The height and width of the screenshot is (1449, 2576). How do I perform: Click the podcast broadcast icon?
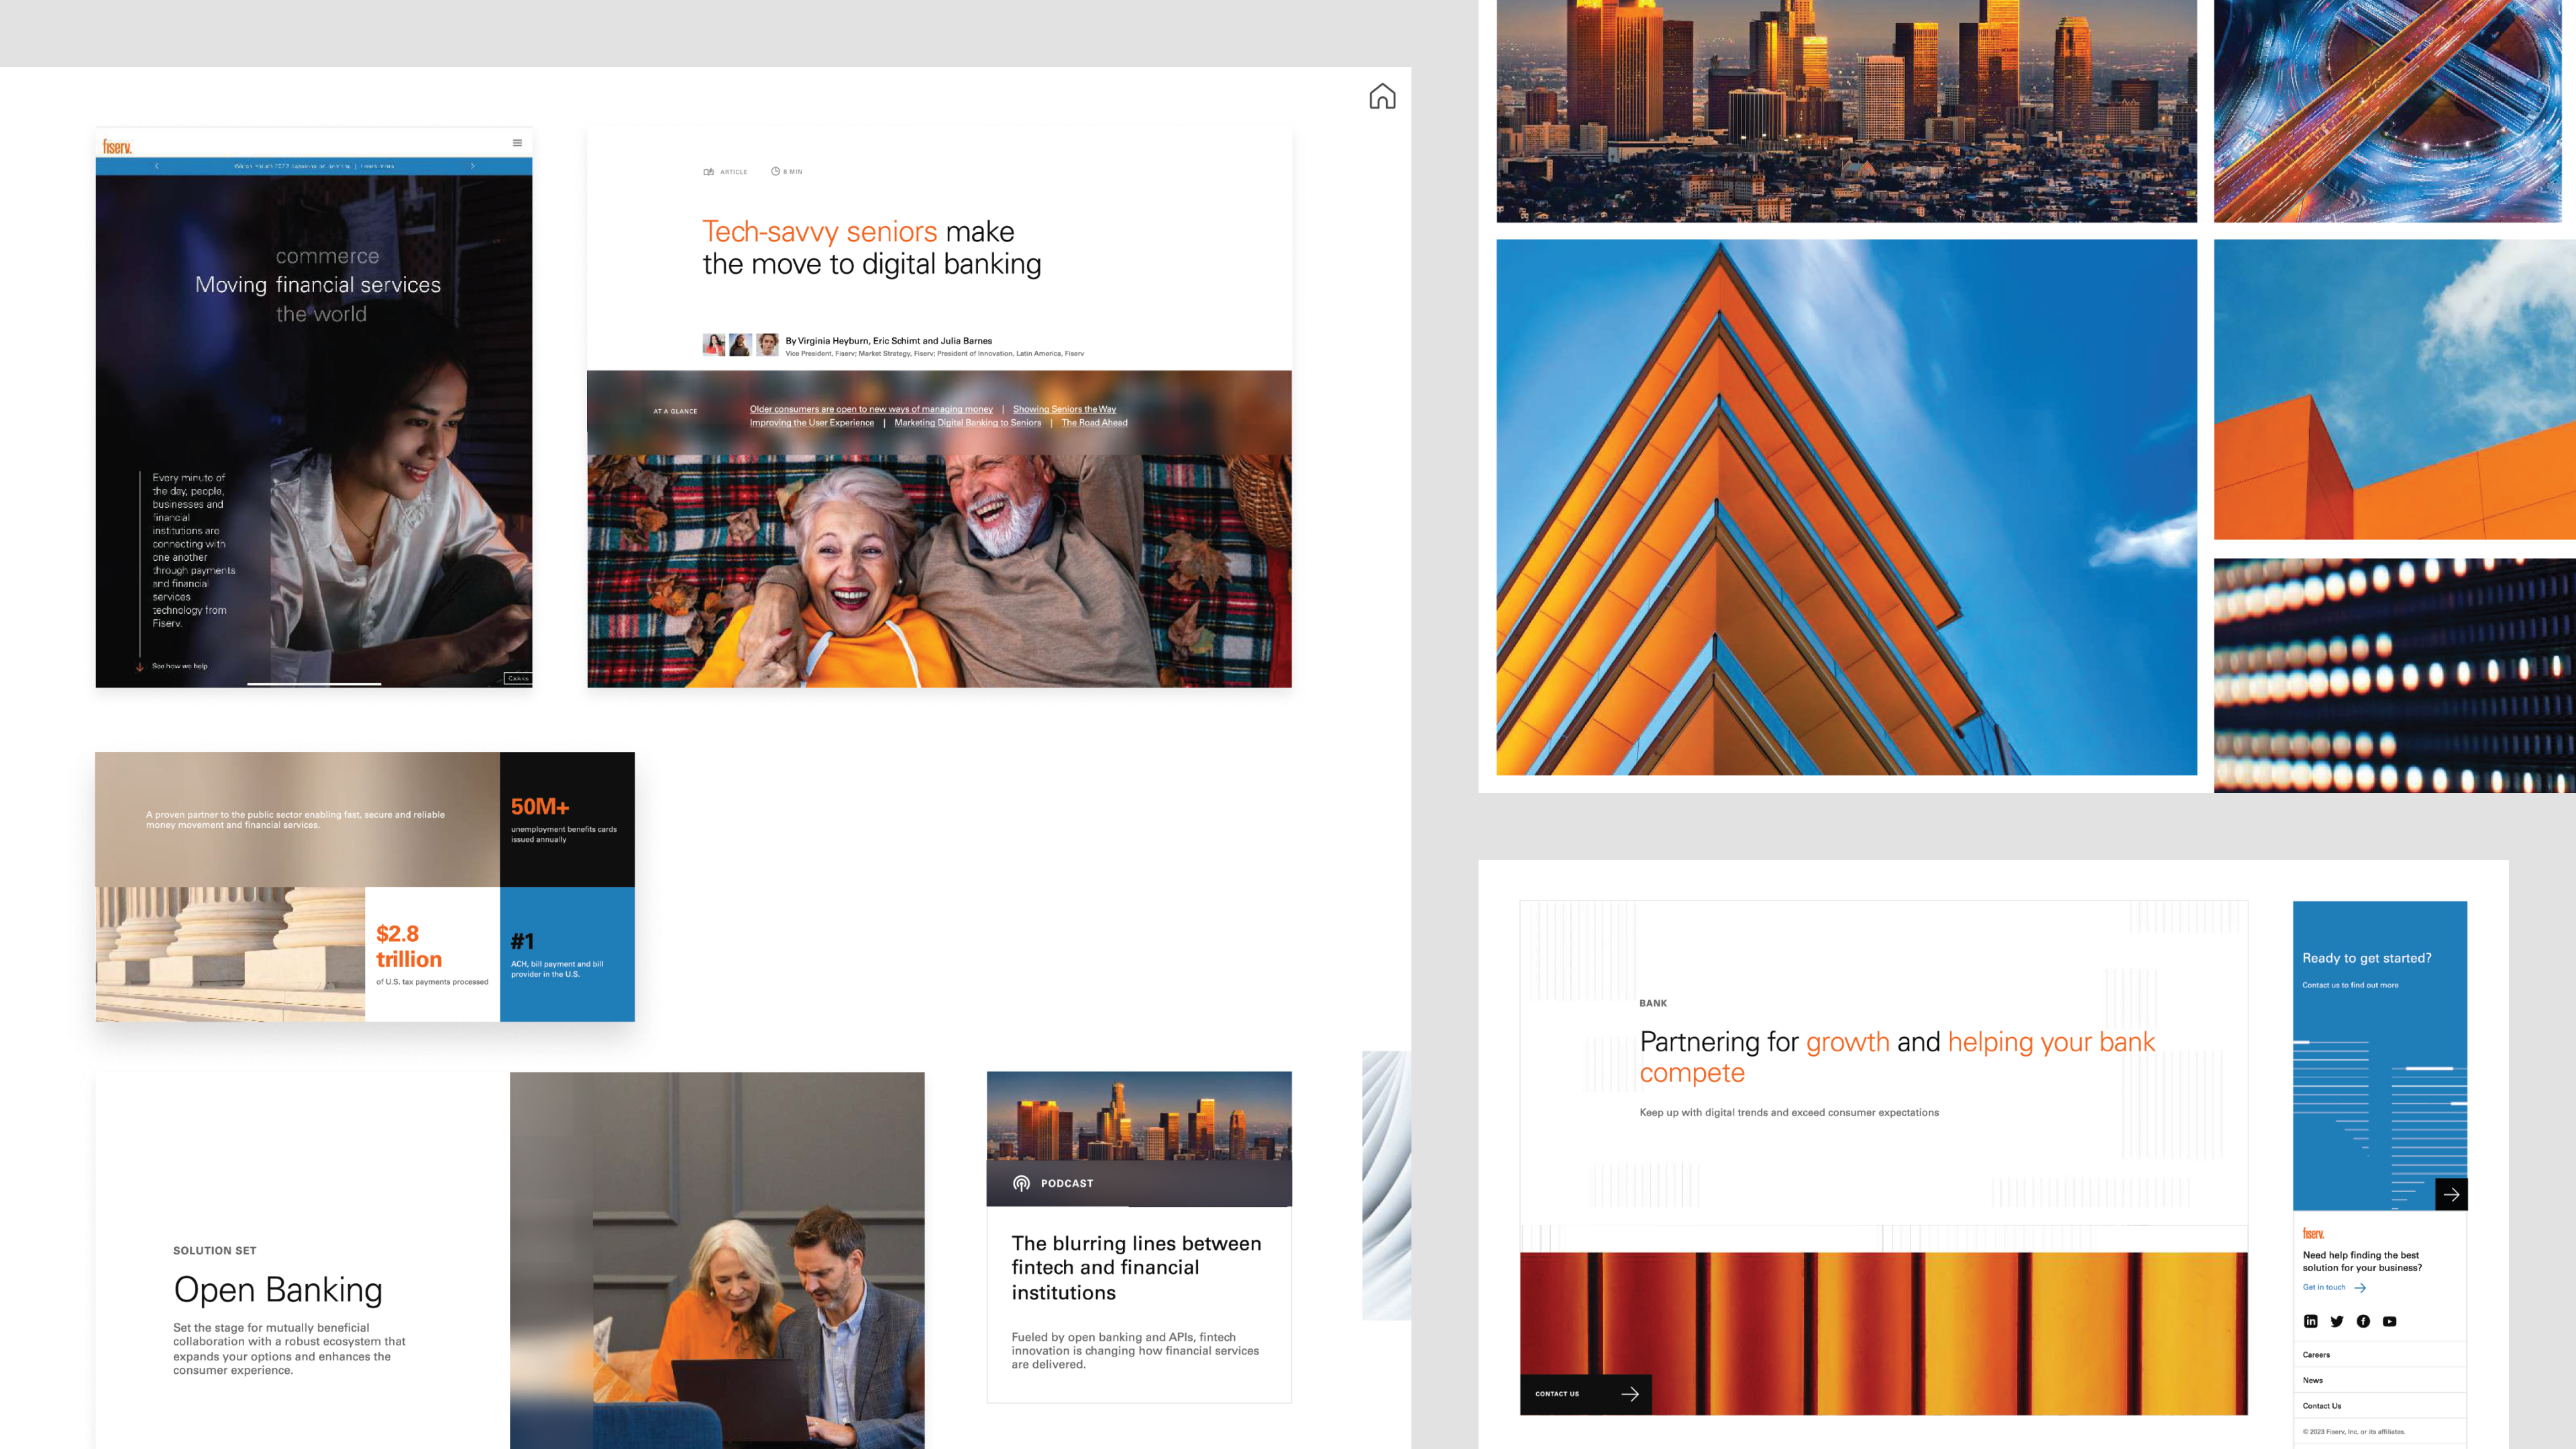1021,1183
